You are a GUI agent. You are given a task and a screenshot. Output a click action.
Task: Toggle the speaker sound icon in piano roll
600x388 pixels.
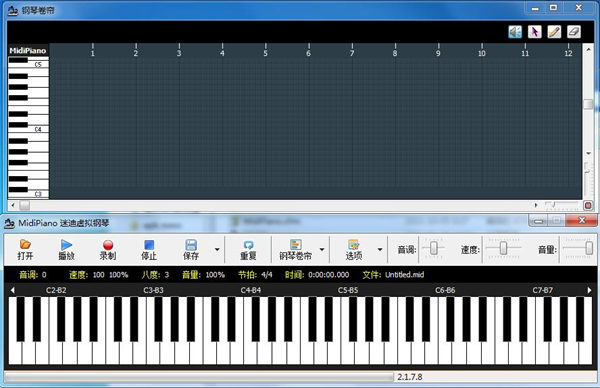coord(515,32)
